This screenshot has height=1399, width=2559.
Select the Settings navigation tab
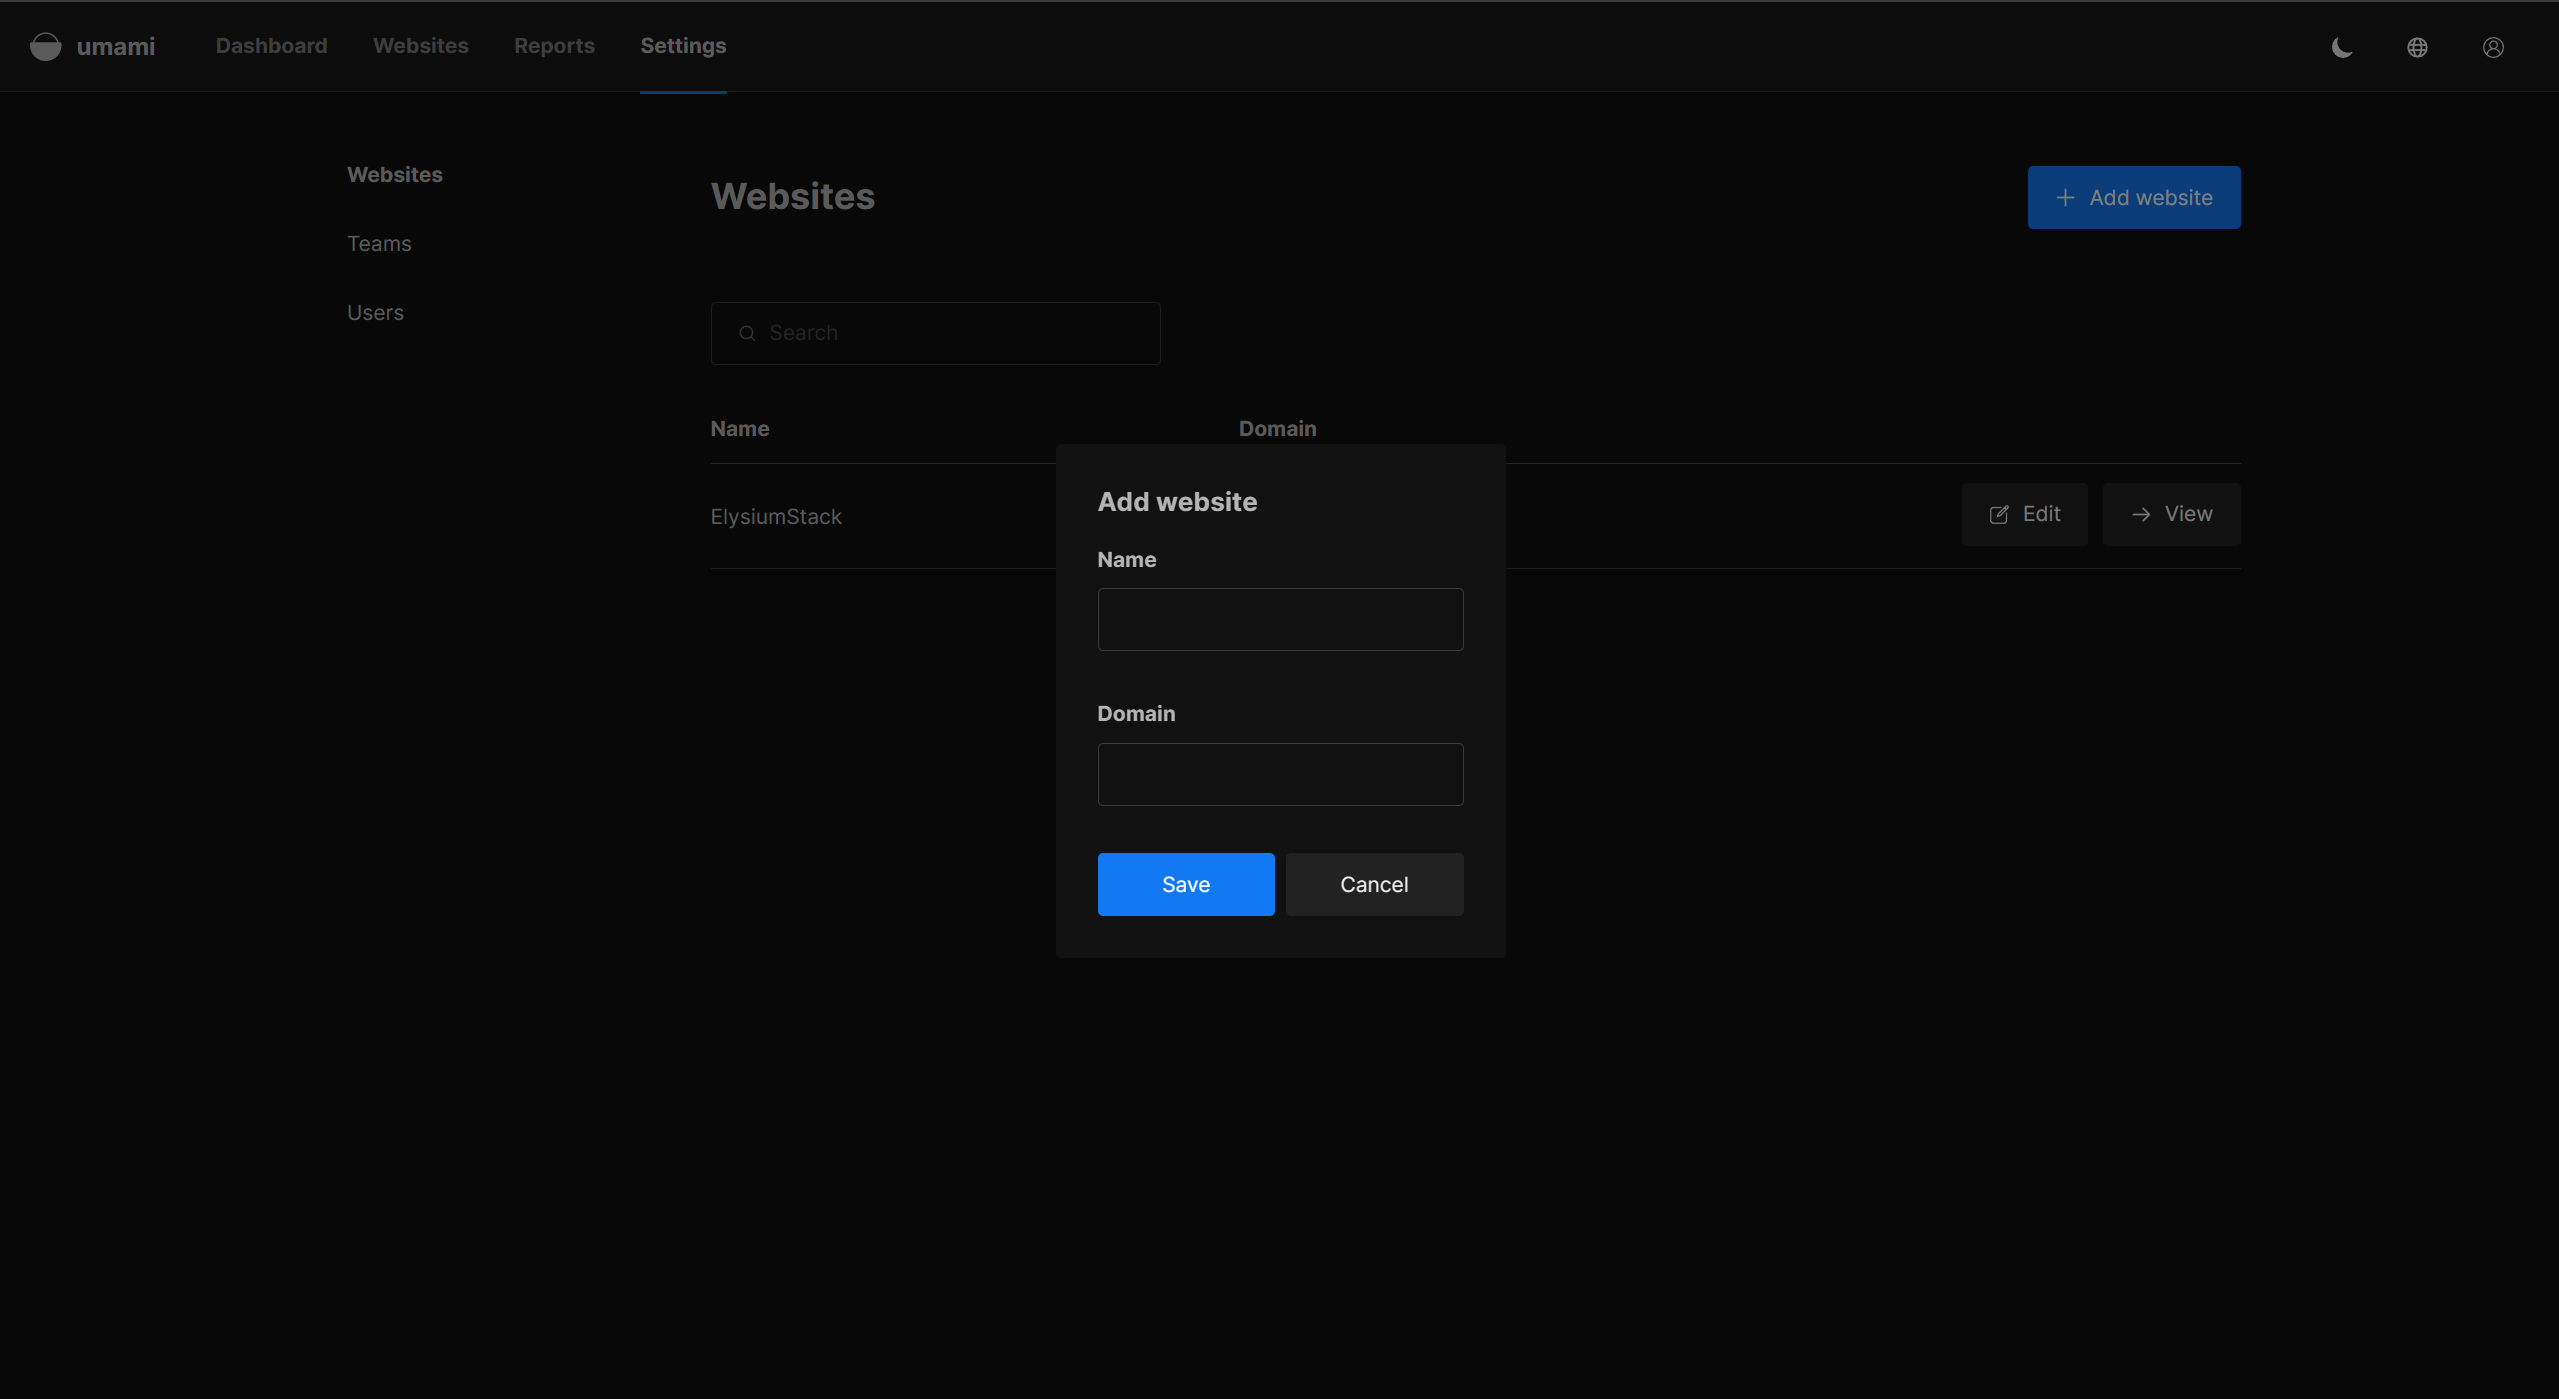pyautogui.click(x=683, y=46)
